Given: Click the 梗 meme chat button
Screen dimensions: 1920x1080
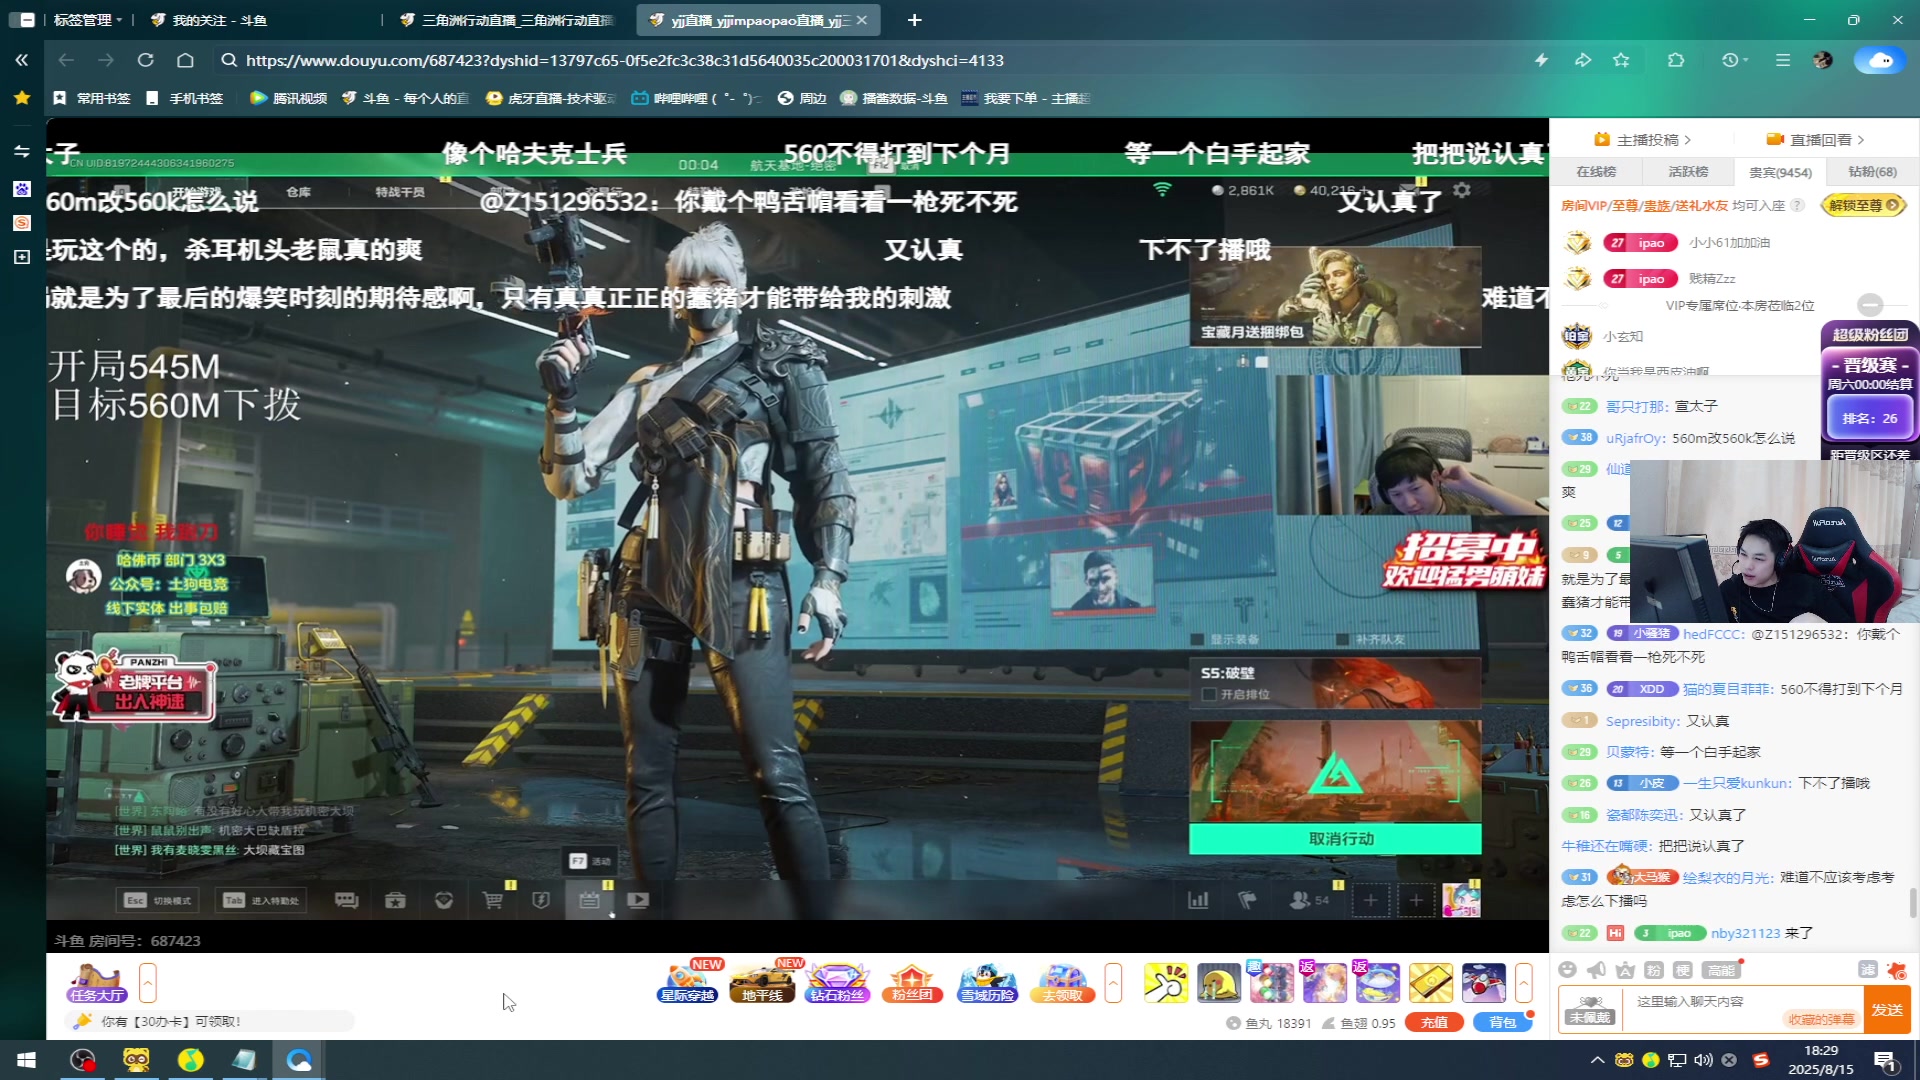Looking at the screenshot, I should pos(1683,969).
